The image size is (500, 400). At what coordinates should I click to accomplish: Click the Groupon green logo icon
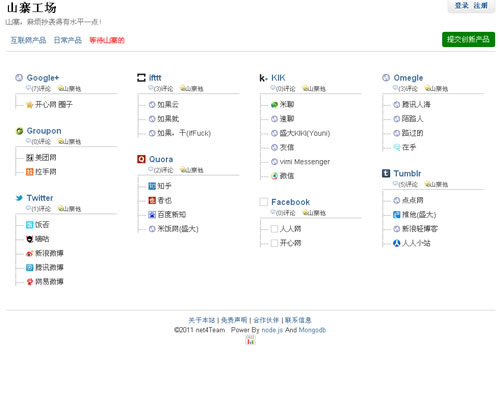(x=19, y=131)
